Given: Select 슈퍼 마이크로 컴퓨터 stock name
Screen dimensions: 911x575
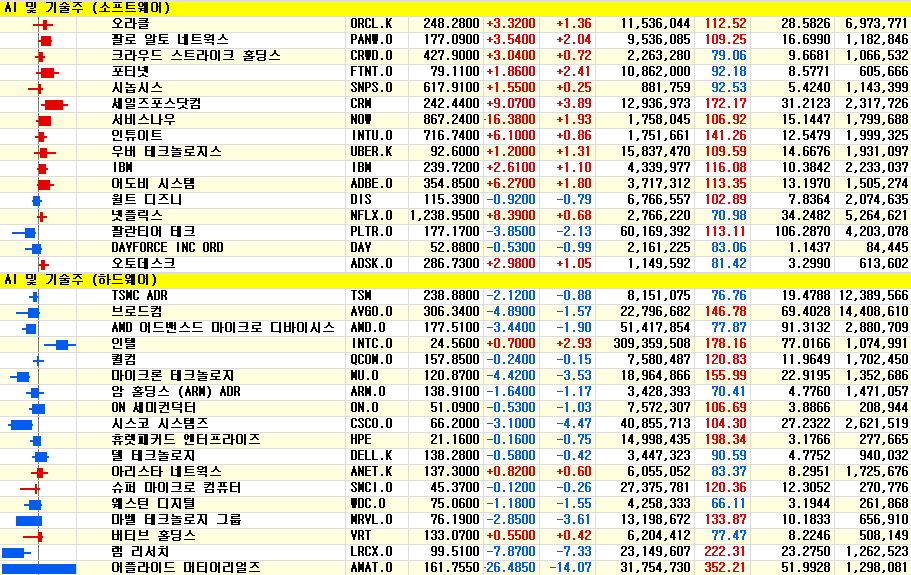Looking at the screenshot, I should (x=176, y=487).
